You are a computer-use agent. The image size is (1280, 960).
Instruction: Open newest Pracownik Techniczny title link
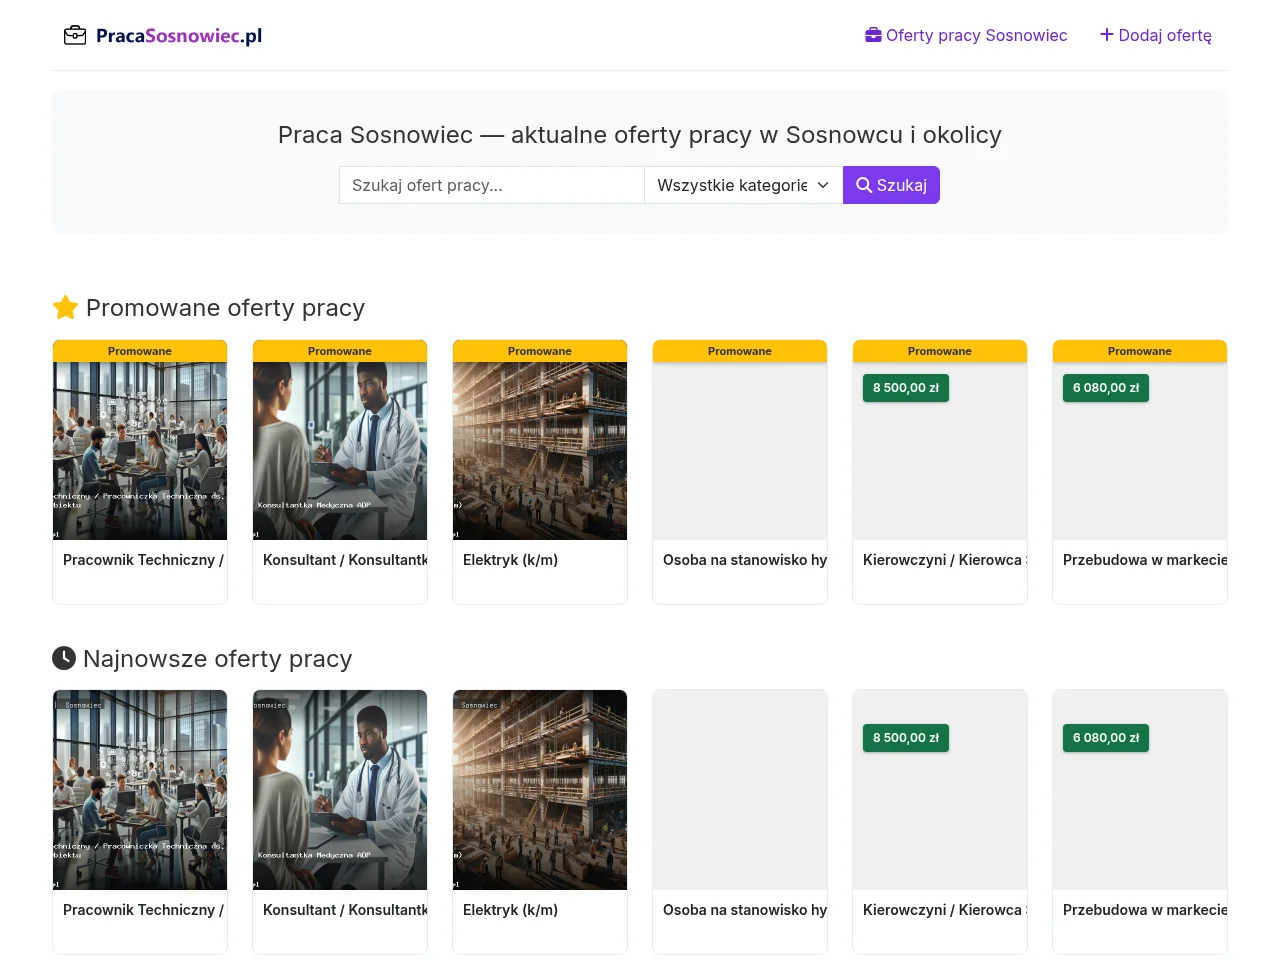pyautogui.click(x=144, y=910)
